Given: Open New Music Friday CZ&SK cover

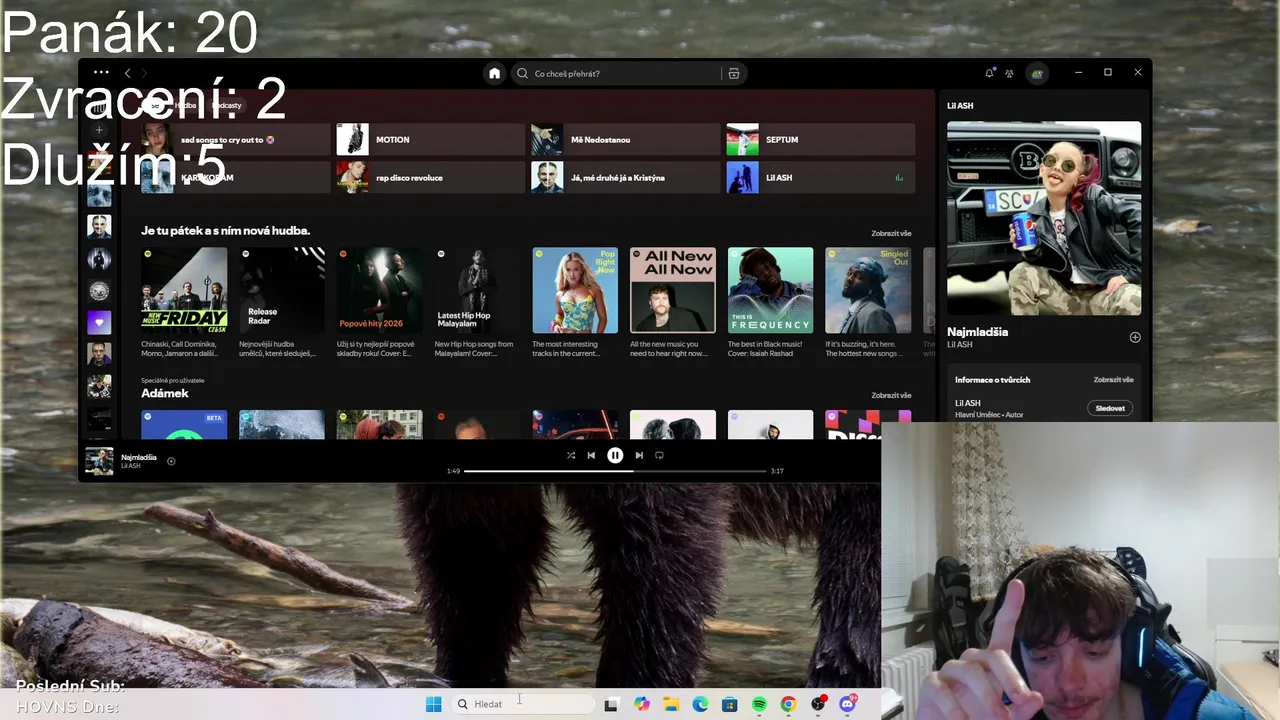Looking at the screenshot, I should click(x=184, y=290).
